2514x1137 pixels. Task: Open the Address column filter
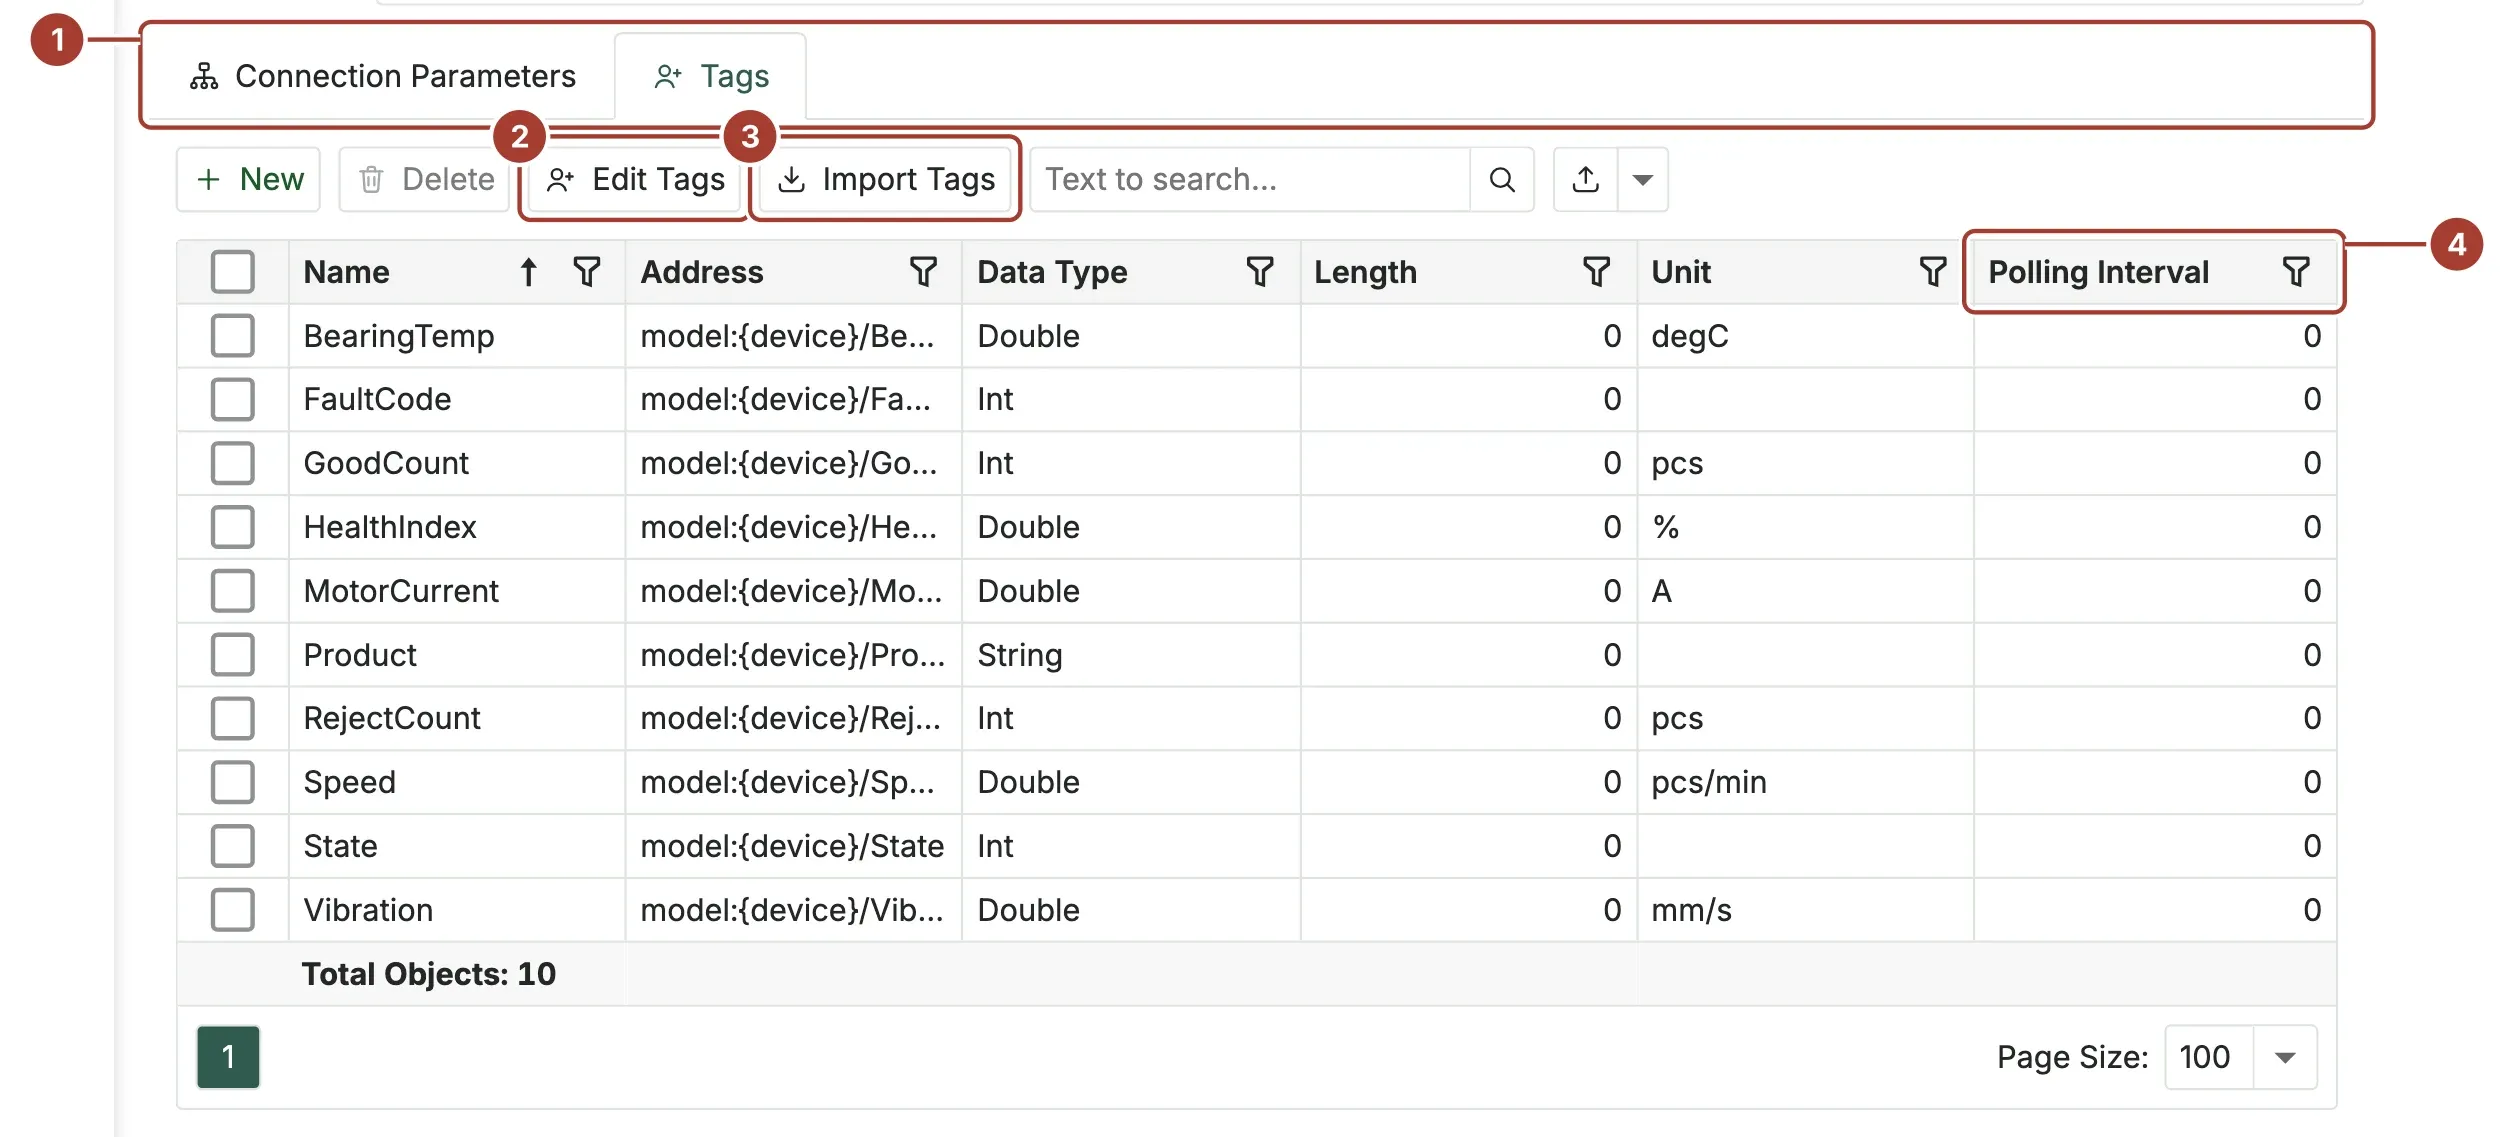tap(923, 271)
